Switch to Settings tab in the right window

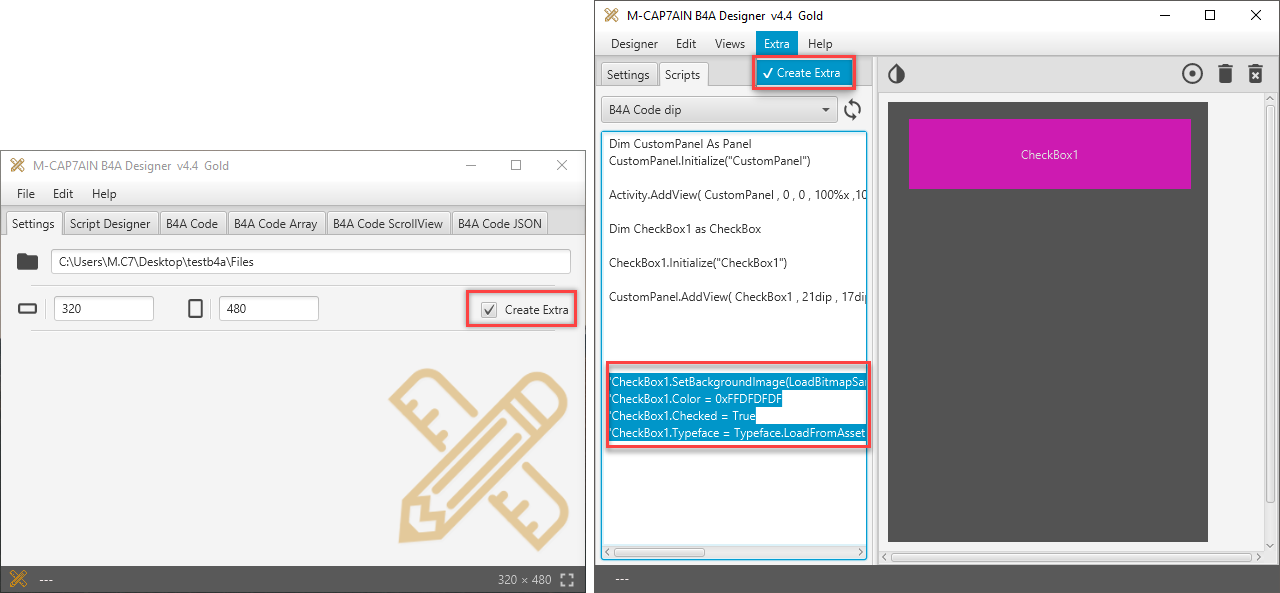point(628,75)
